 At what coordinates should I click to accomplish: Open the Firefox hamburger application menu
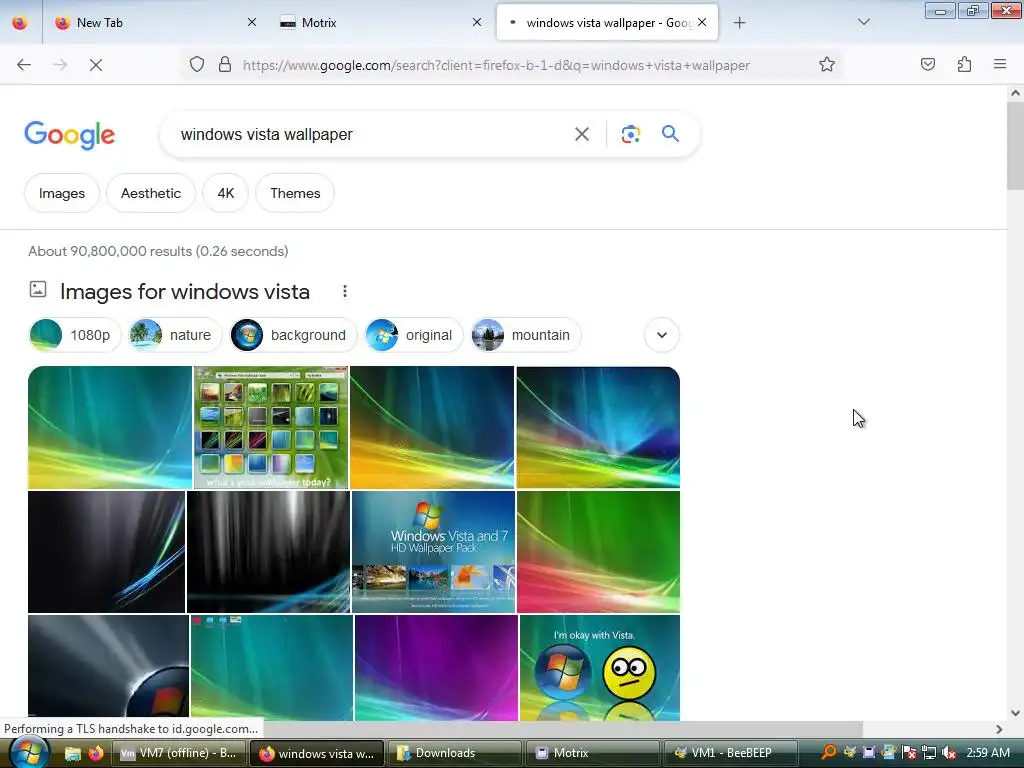click(1000, 65)
